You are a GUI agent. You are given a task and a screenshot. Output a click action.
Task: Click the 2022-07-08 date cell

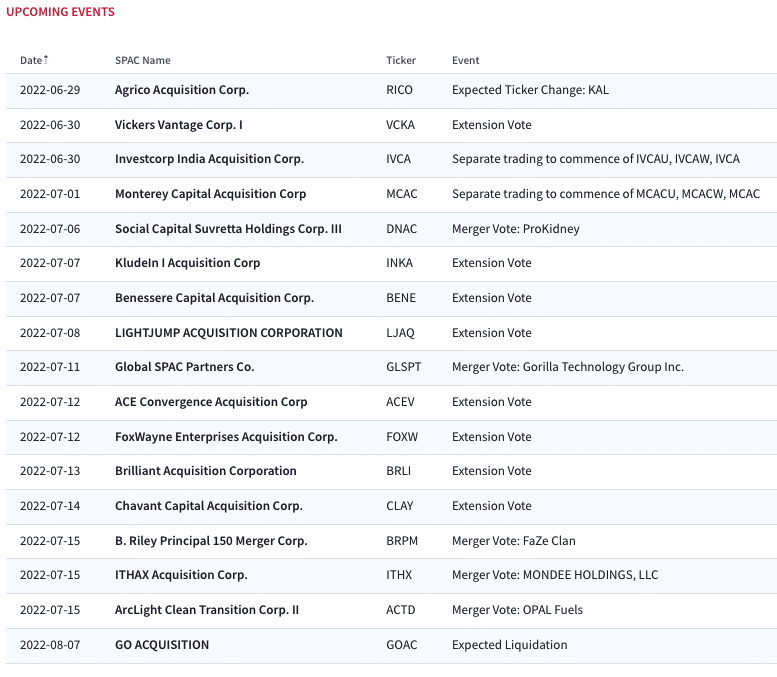tap(50, 333)
